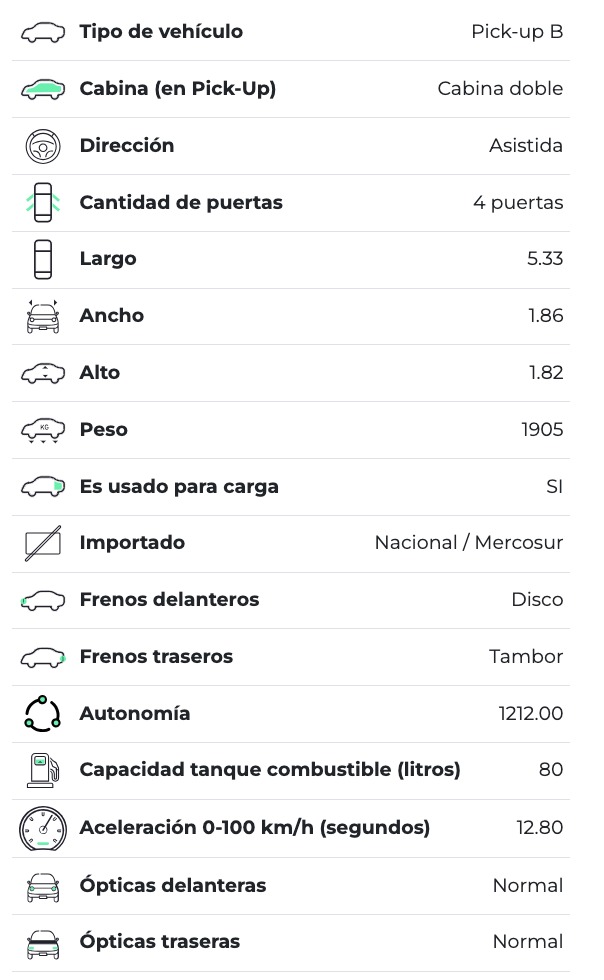Click the speedometer icon for Aceleración 0-100
This screenshot has height=980, width=604.
click(43, 828)
